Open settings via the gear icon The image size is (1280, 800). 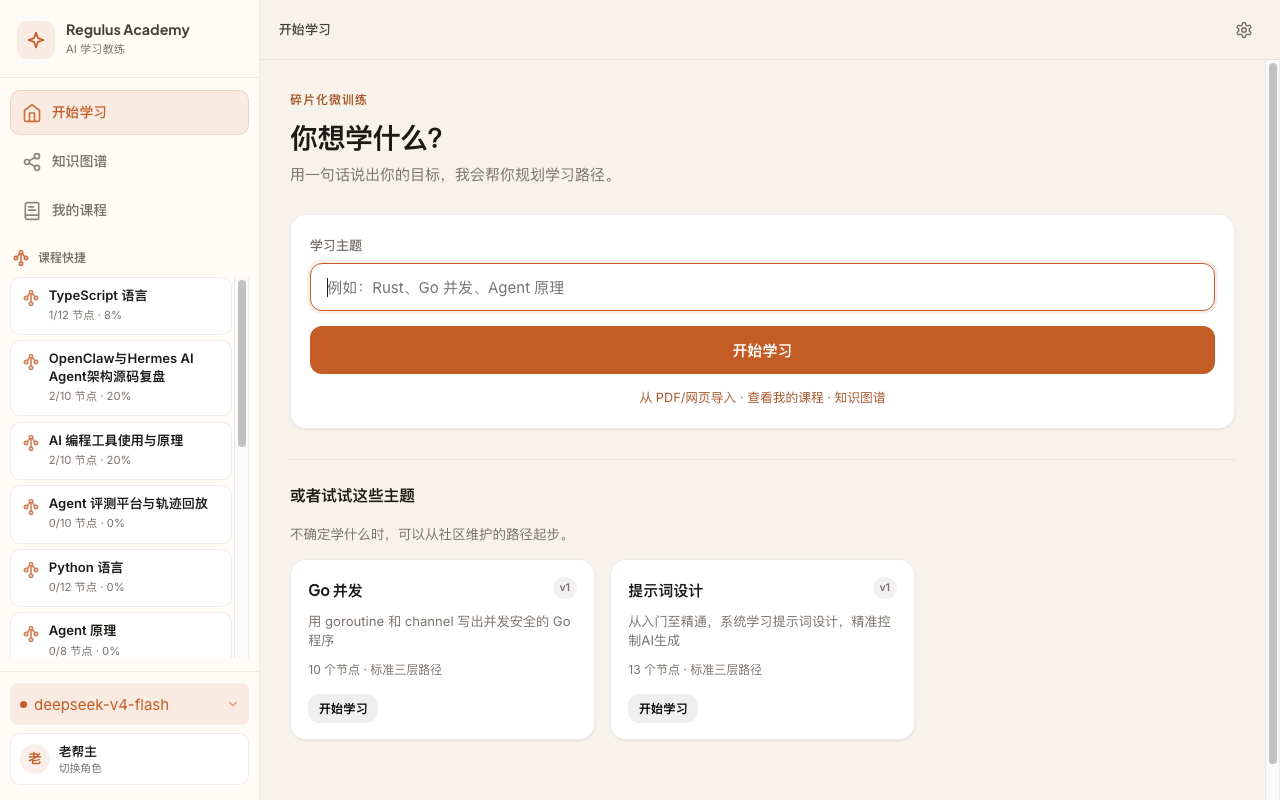(x=1244, y=30)
